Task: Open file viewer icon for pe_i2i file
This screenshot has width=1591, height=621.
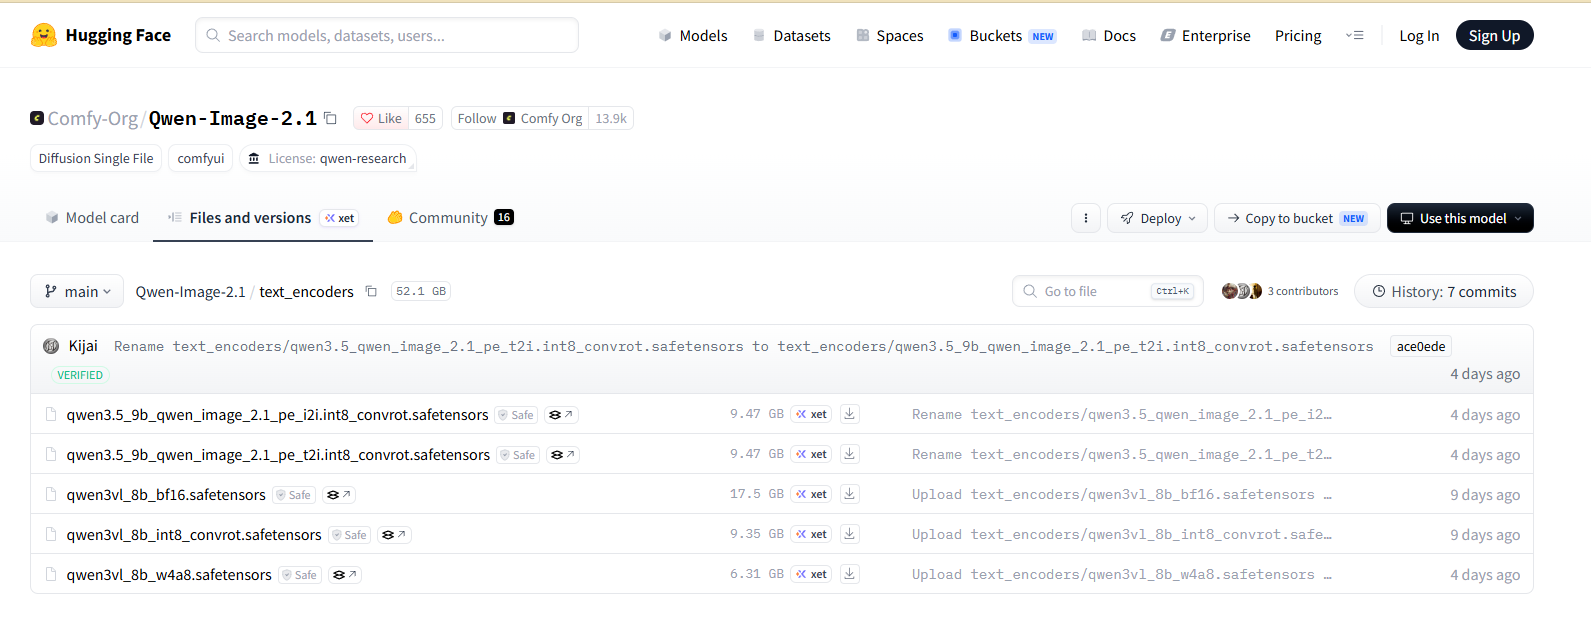Action: (561, 415)
